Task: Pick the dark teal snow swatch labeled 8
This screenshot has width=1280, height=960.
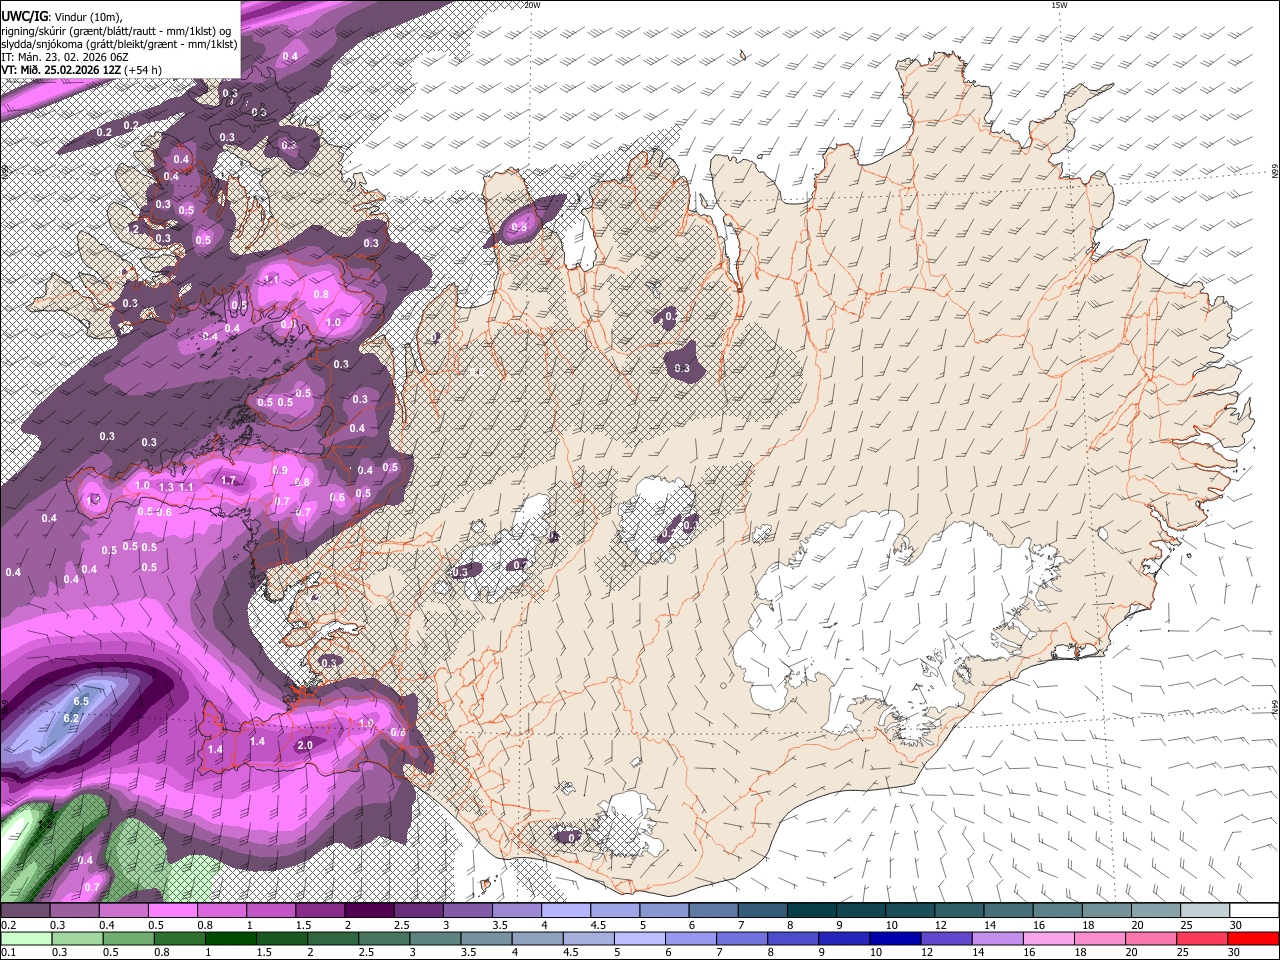Action: [810, 911]
